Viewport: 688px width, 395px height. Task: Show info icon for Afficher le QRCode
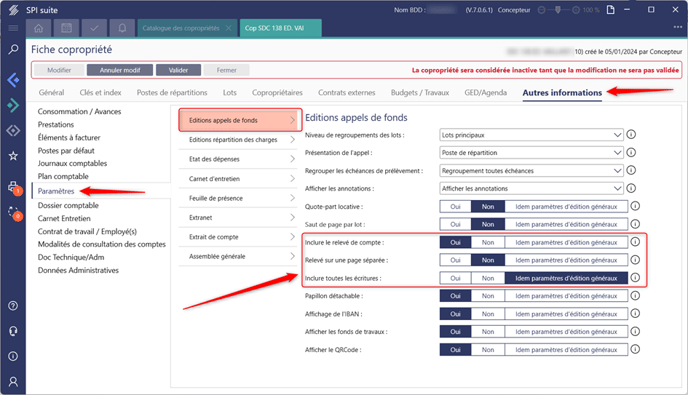click(635, 349)
